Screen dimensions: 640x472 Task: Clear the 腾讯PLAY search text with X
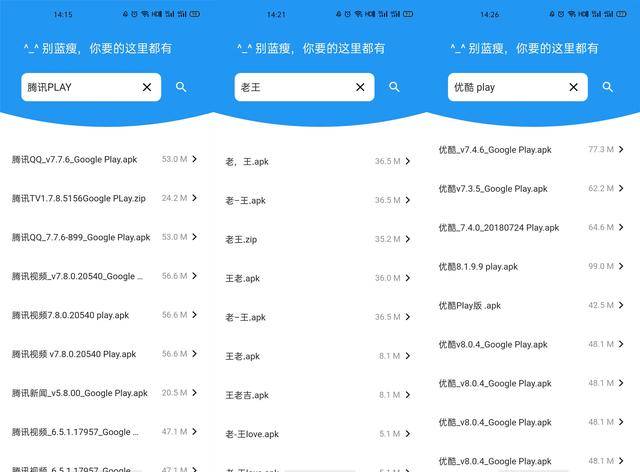coord(147,87)
